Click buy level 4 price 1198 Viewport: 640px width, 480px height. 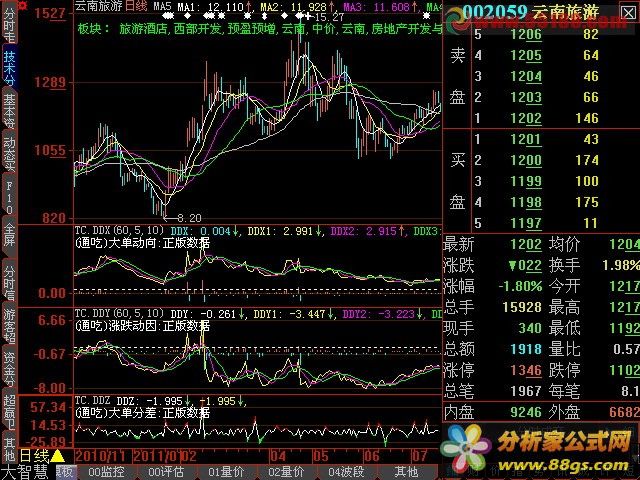(x=526, y=202)
